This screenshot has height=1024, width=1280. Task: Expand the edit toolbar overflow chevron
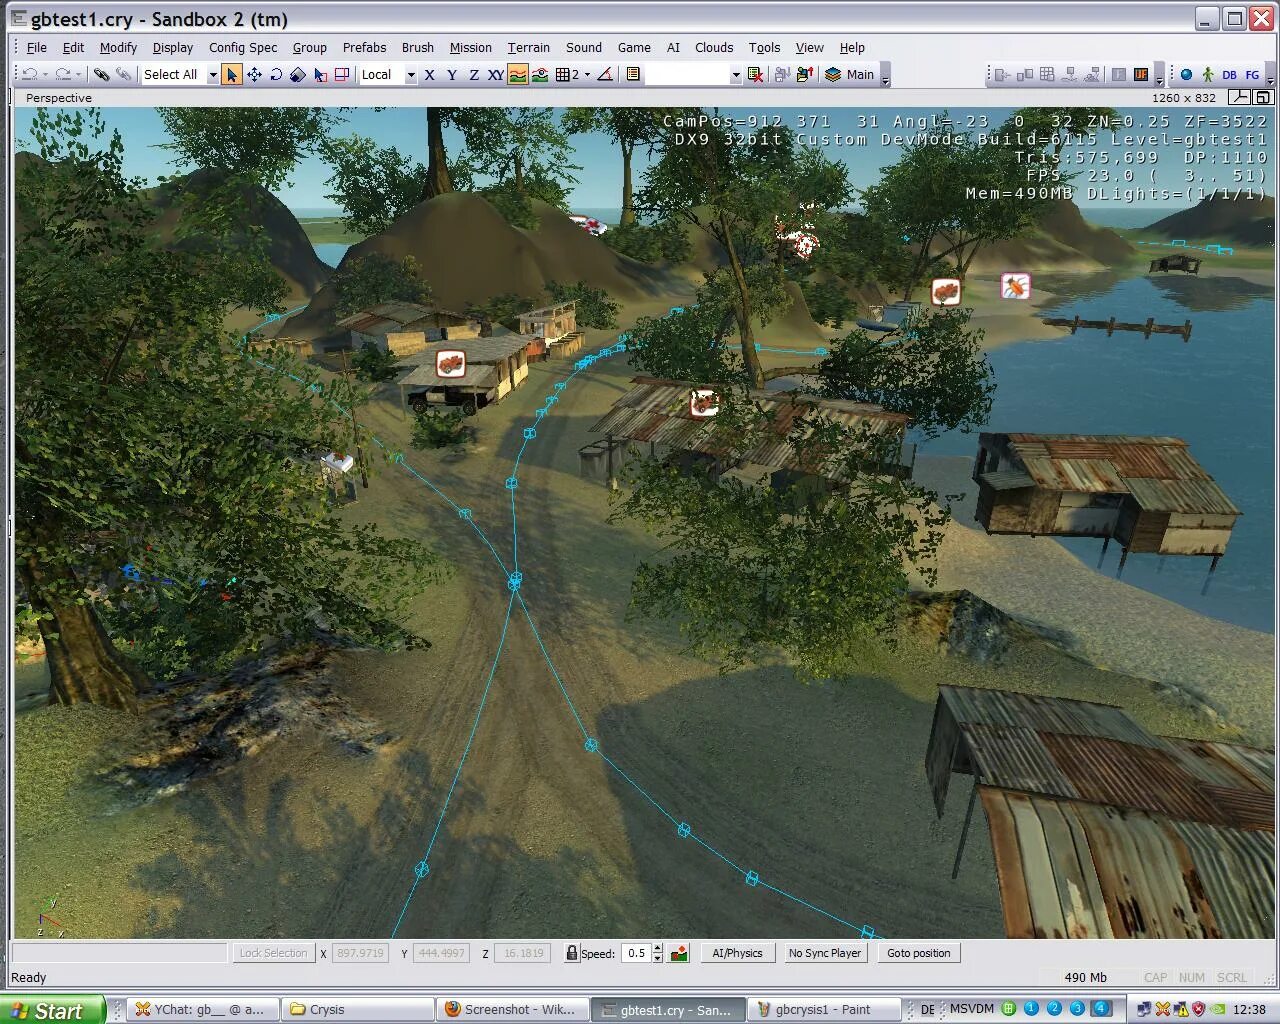[x=885, y=76]
